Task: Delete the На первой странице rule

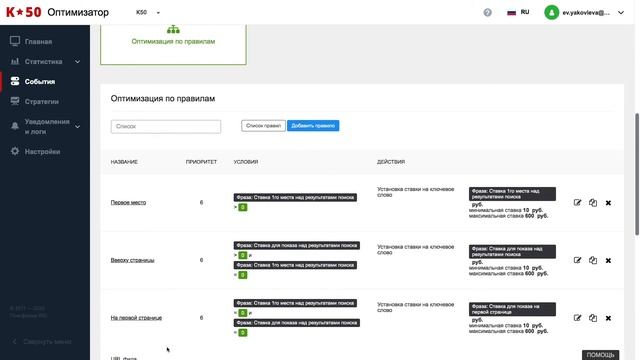Action: pyautogui.click(x=608, y=318)
